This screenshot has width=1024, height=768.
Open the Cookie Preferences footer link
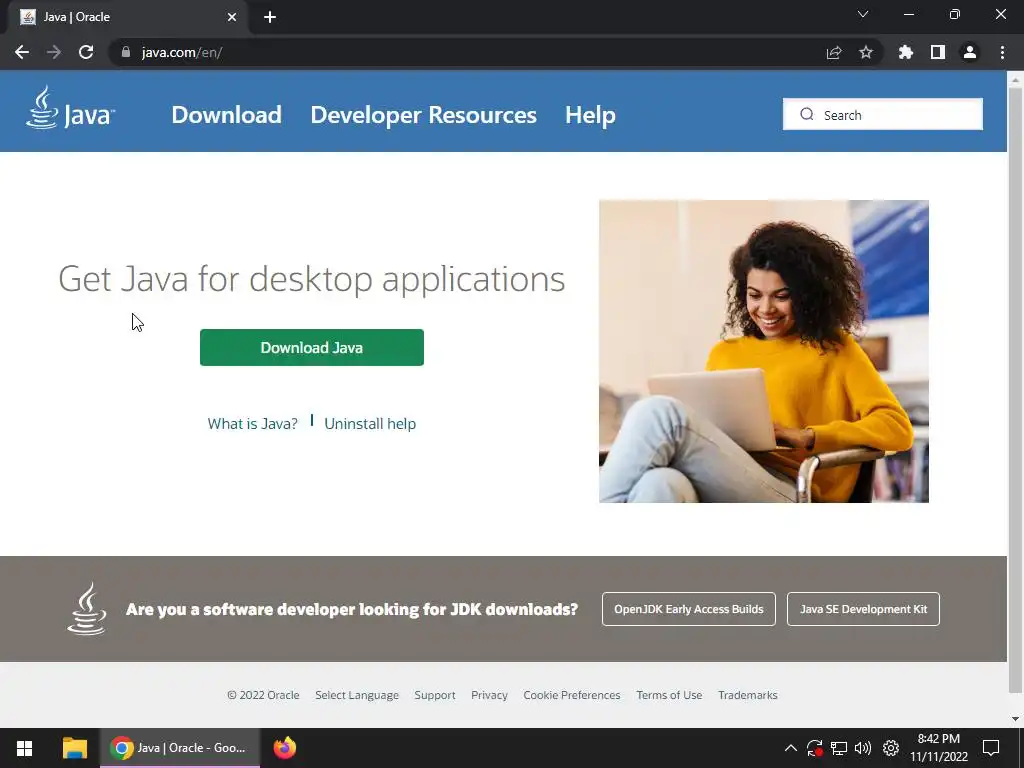tap(571, 695)
